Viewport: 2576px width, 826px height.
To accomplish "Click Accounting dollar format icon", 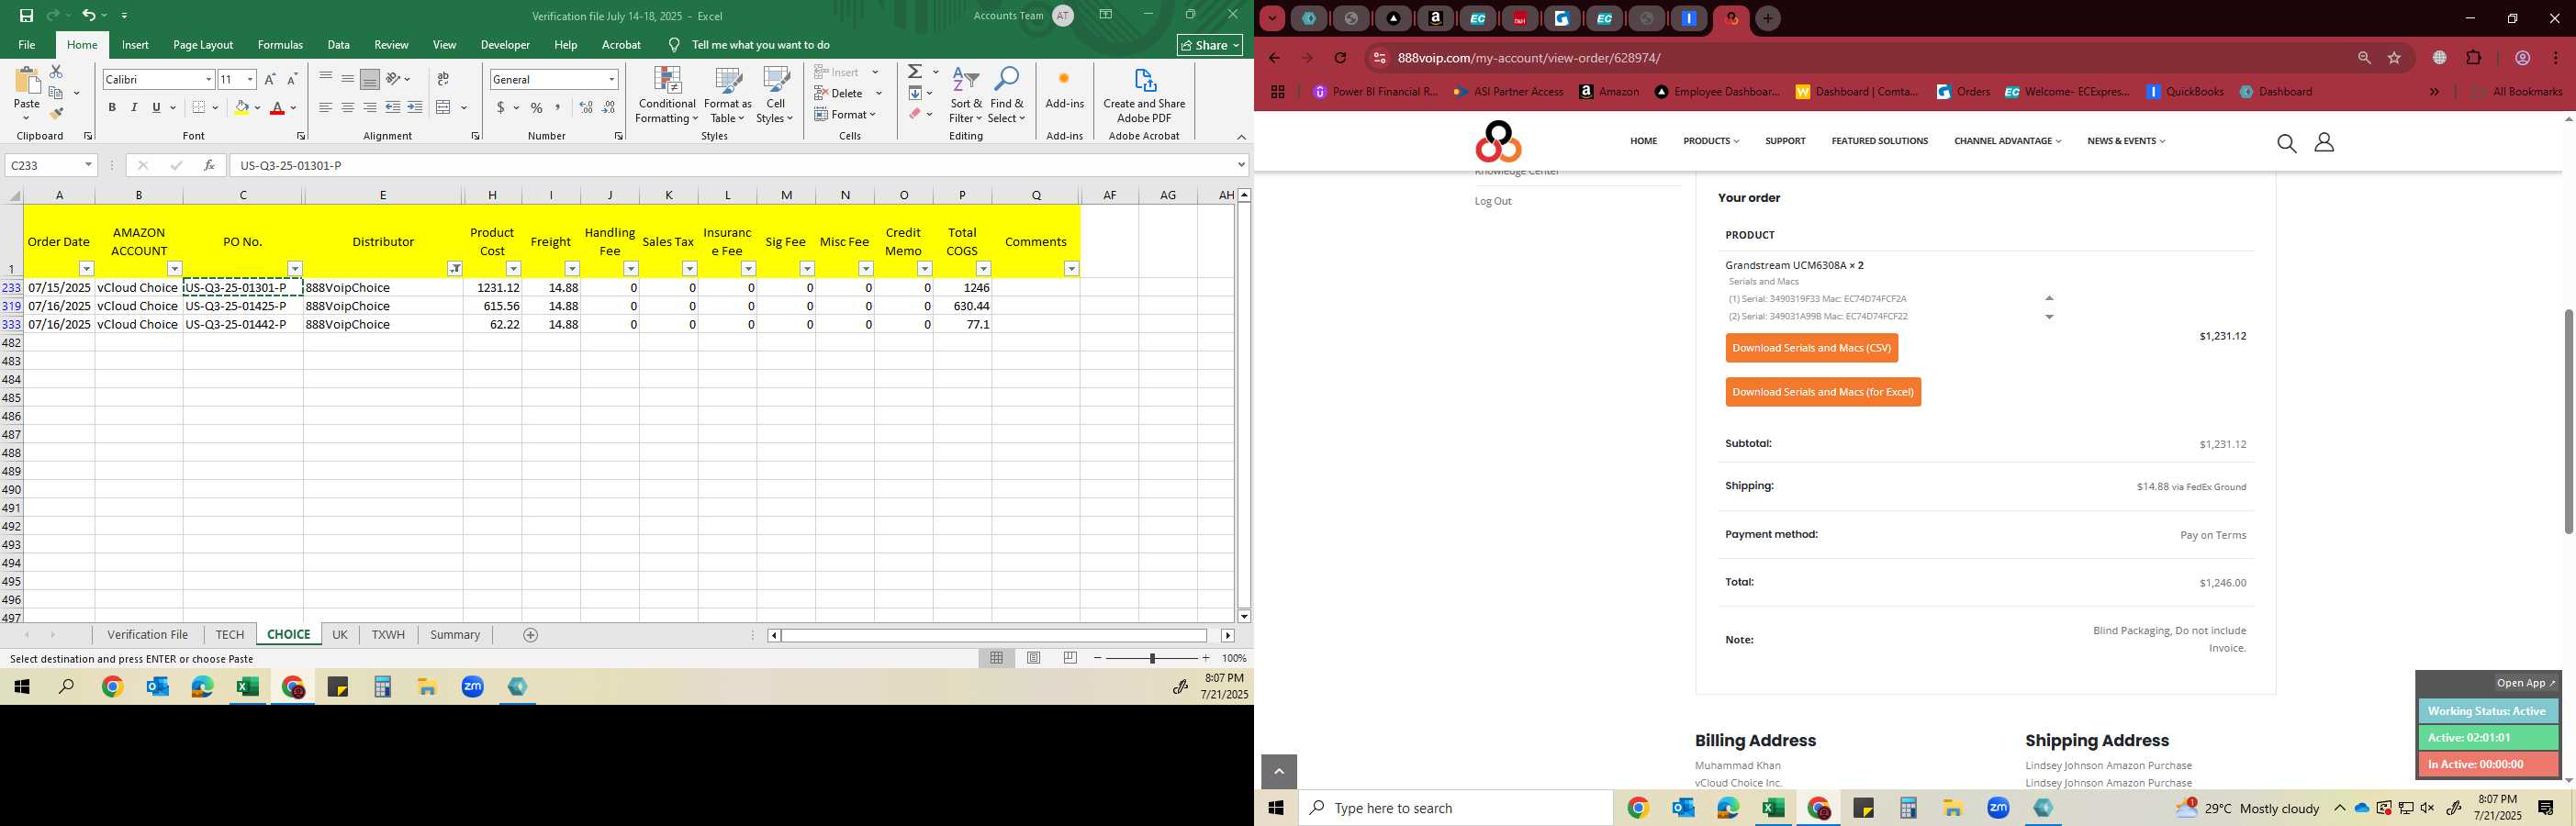I will point(501,108).
